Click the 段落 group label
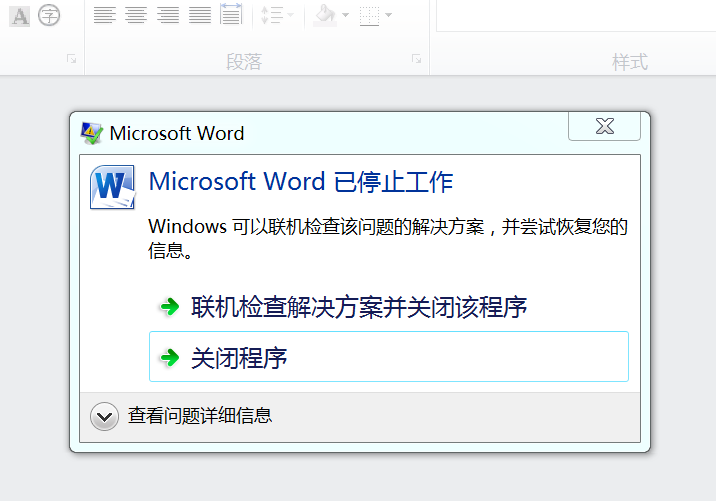This screenshot has width=716, height=501. tap(244, 62)
